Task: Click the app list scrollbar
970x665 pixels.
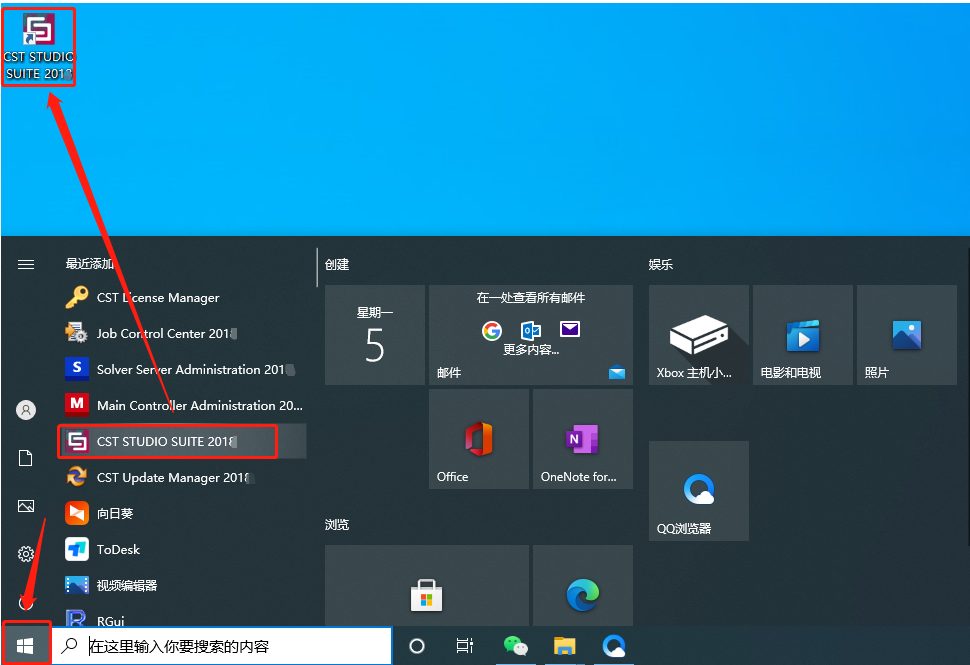Action: click(x=317, y=267)
